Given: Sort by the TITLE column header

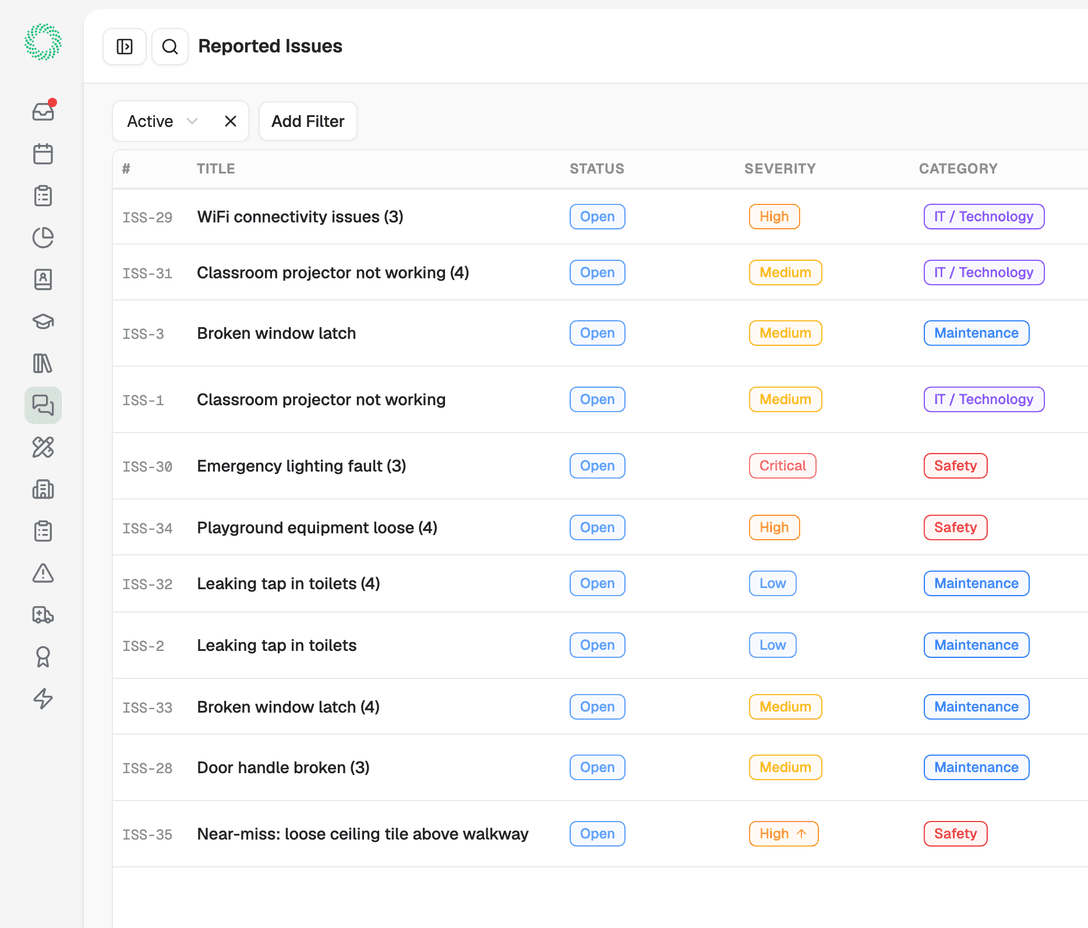Looking at the screenshot, I should [216, 169].
